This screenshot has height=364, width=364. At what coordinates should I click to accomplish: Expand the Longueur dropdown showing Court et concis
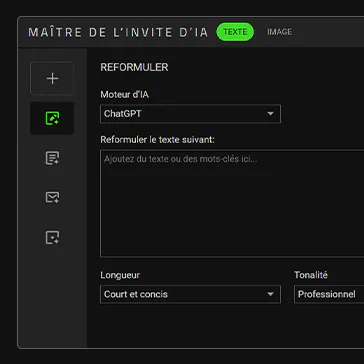click(190, 294)
